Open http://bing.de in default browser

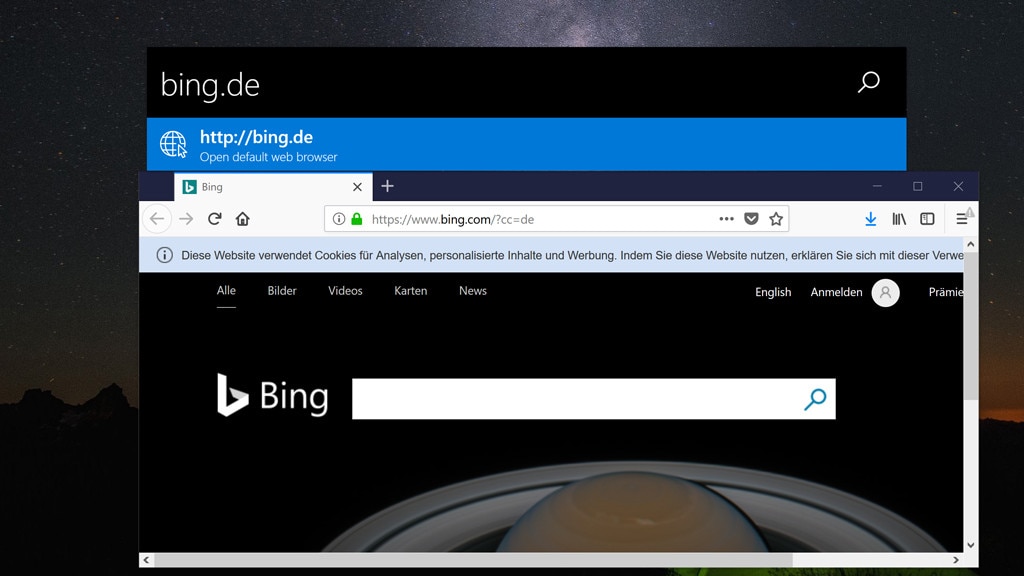pos(400,144)
